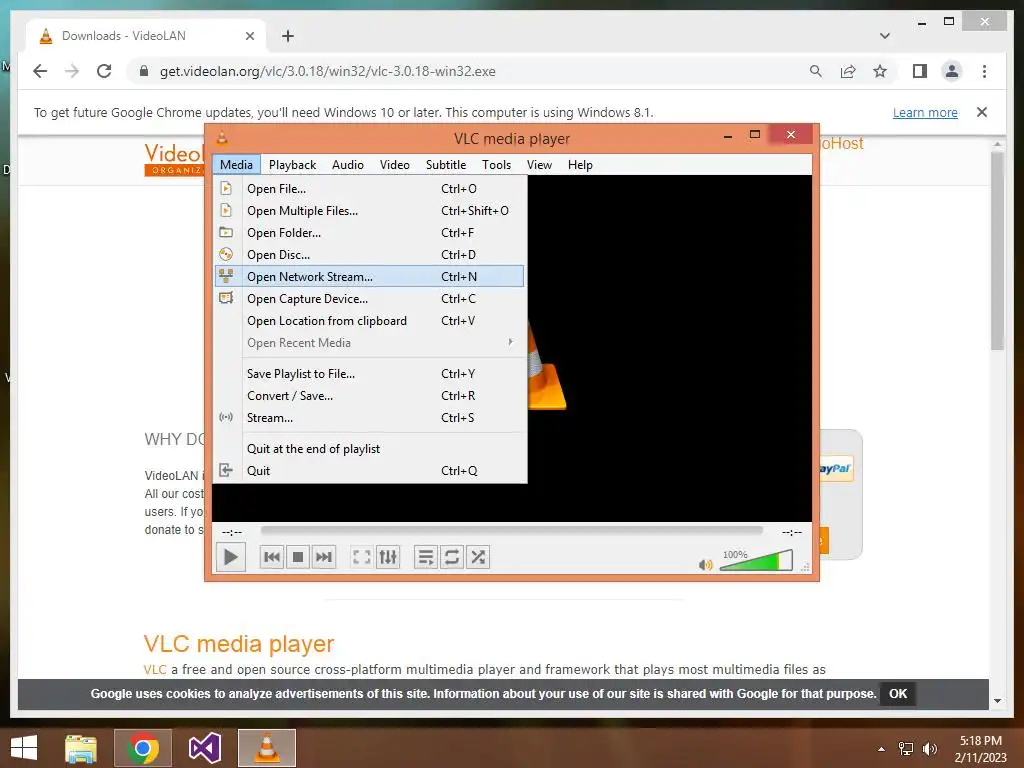The width and height of the screenshot is (1024, 768).
Task: Open the Playback menu
Action: pyautogui.click(x=292, y=165)
